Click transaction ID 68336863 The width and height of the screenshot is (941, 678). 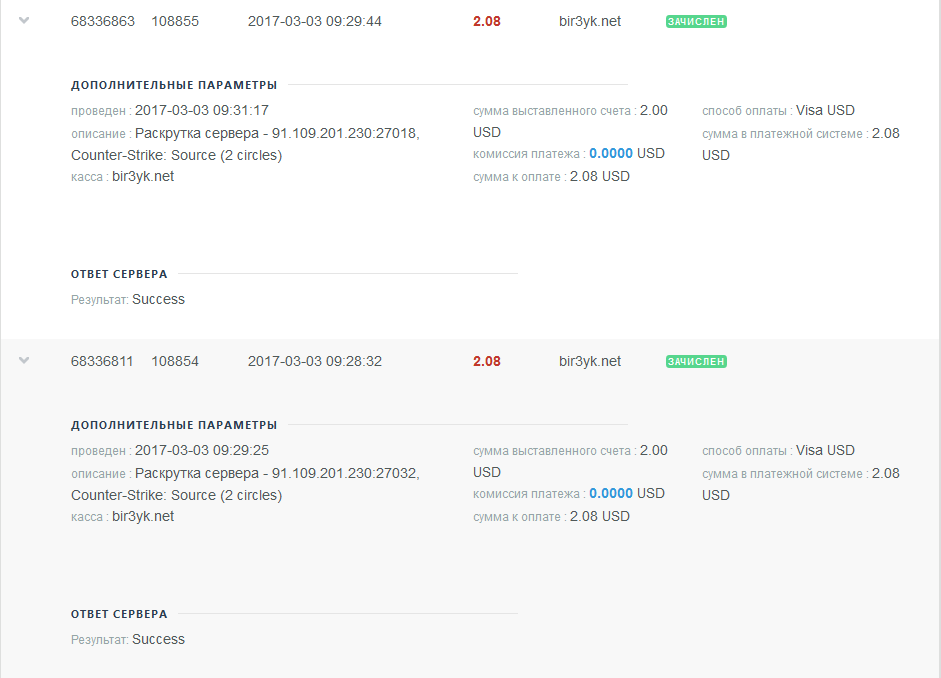coord(103,21)
